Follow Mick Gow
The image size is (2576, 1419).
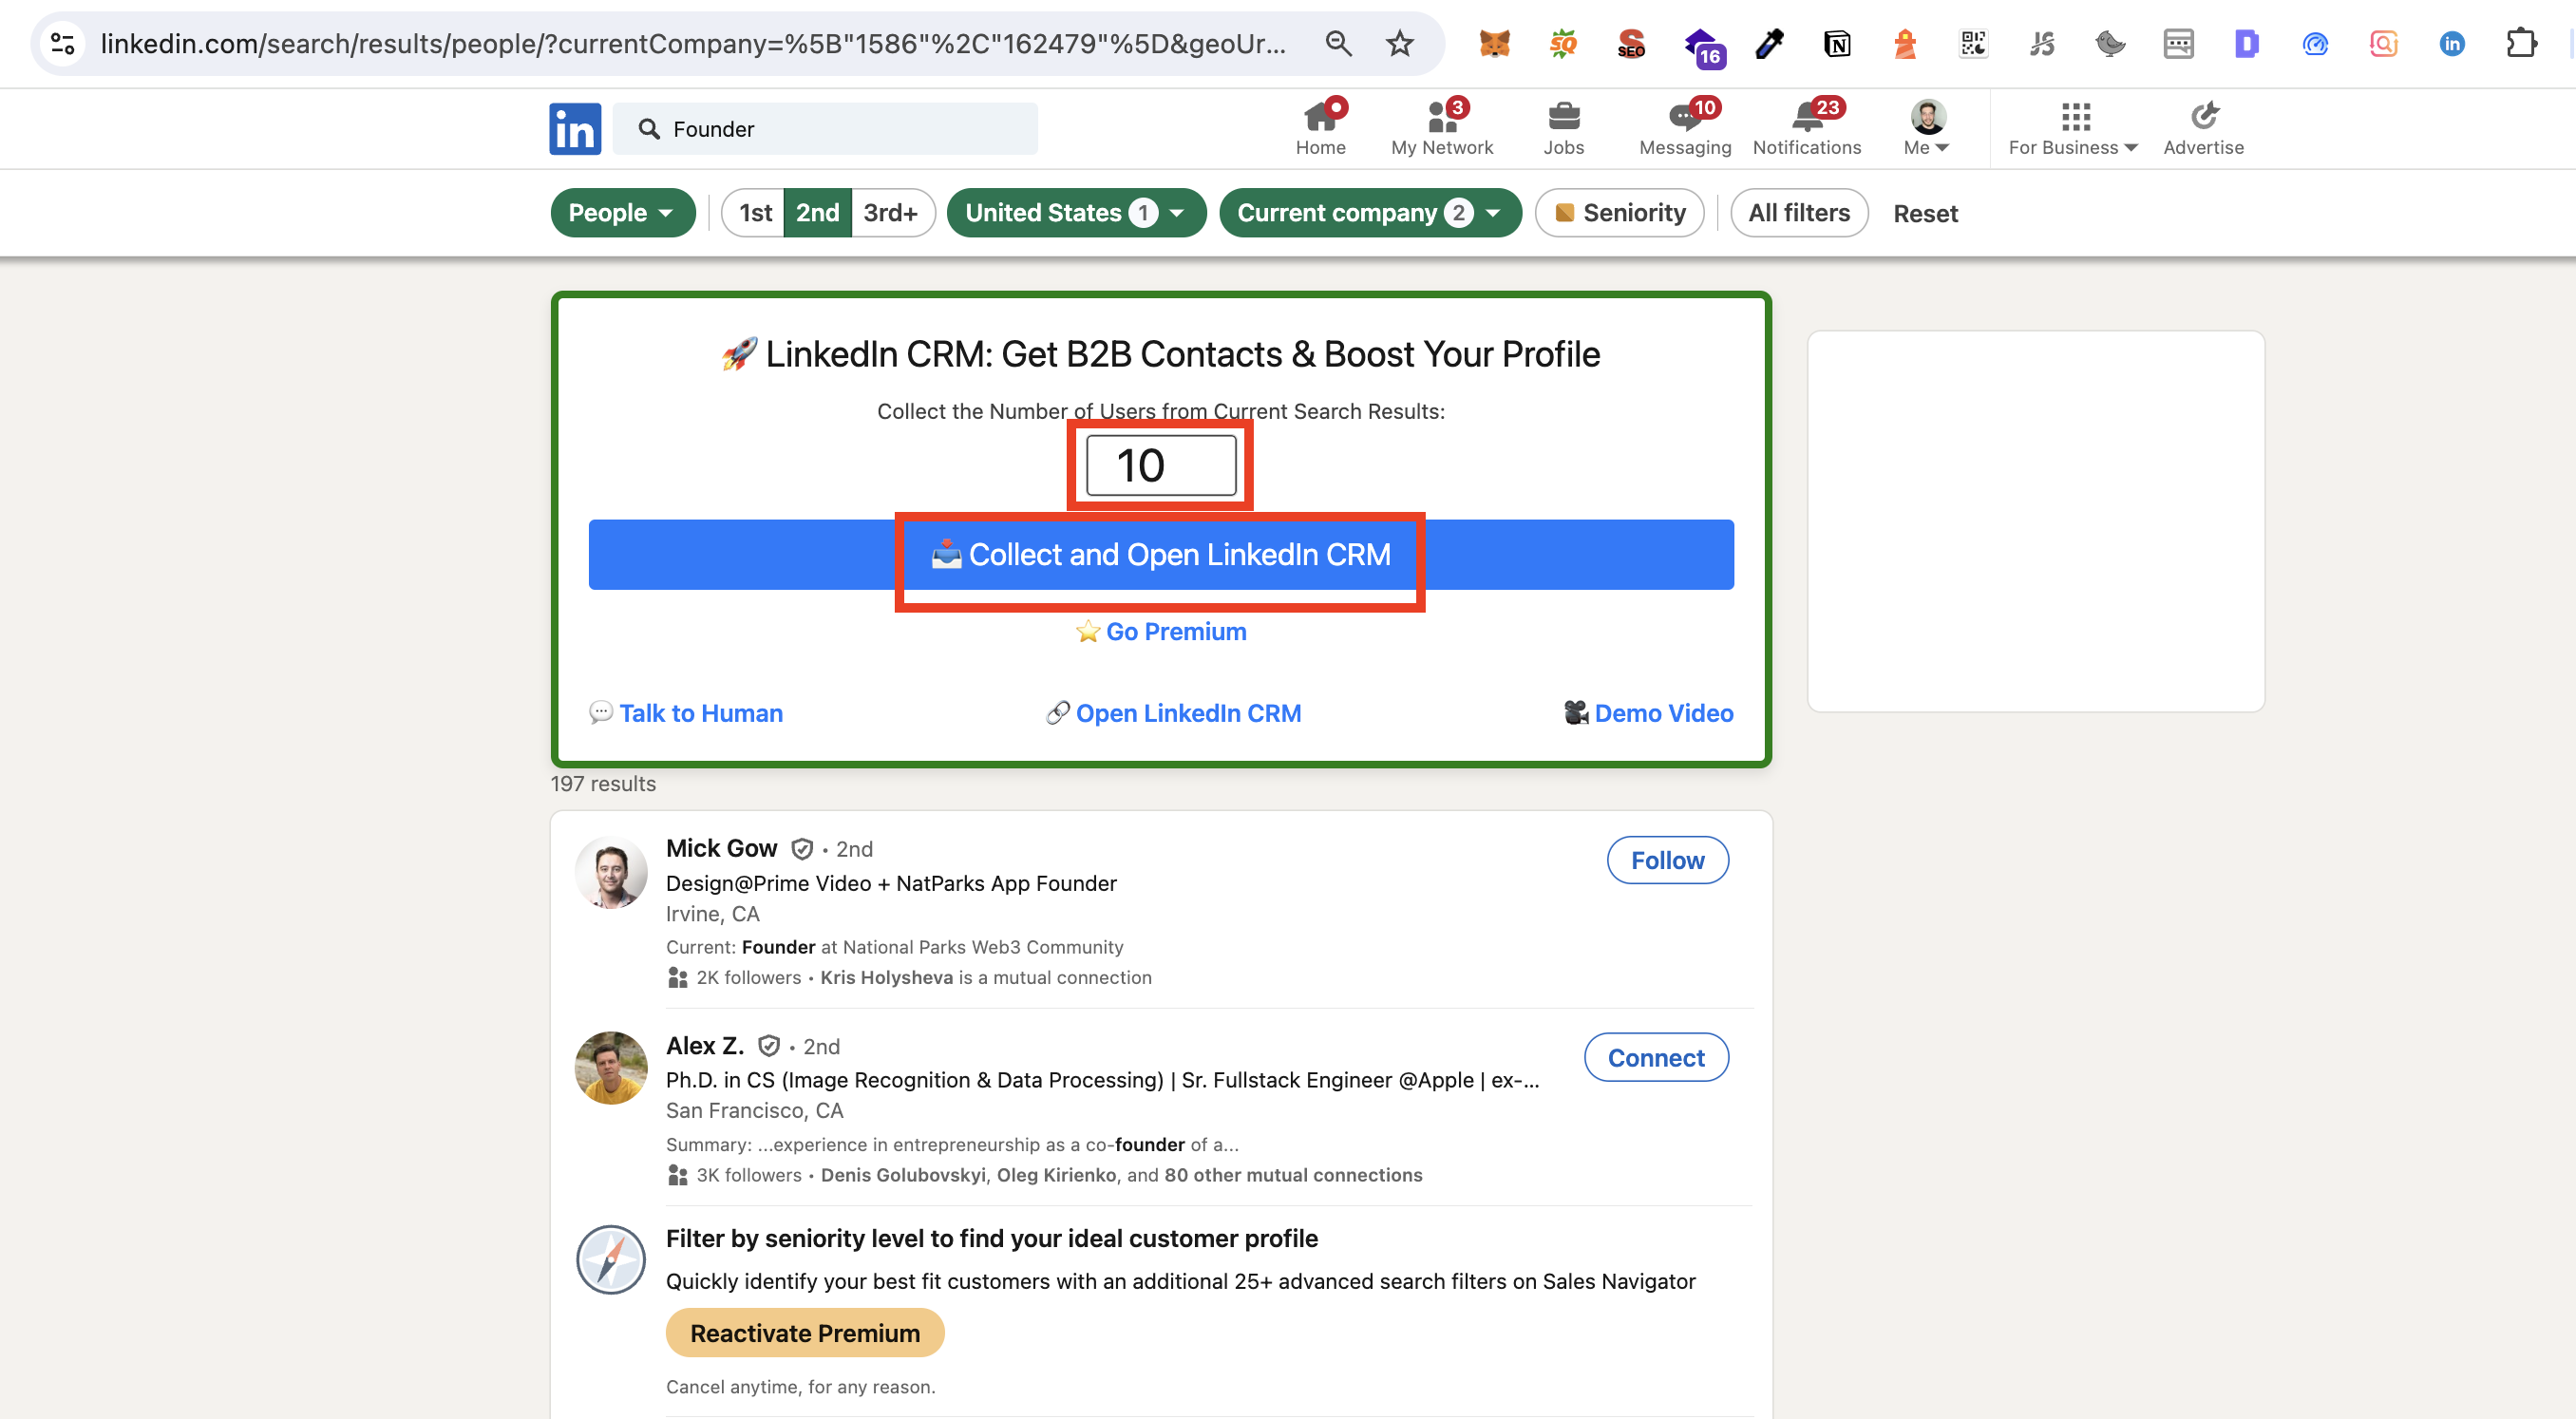click(x=1667, y=860)
